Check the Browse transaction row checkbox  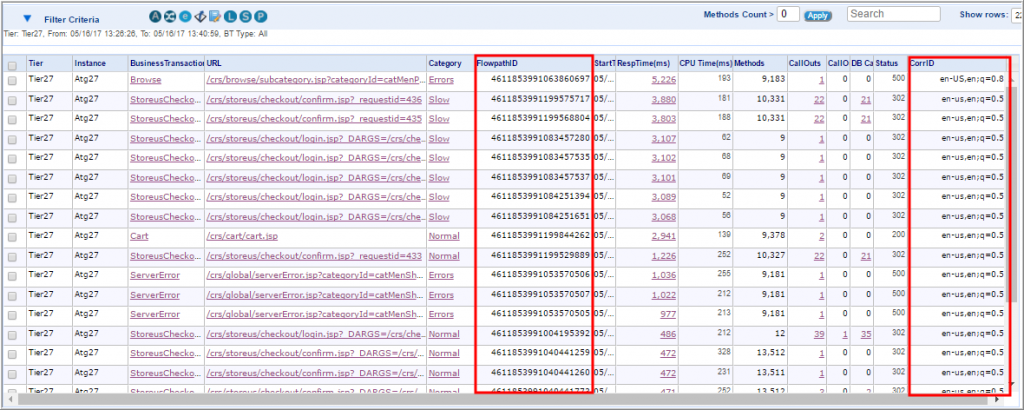pyautogui.click(x=12, y=81)
